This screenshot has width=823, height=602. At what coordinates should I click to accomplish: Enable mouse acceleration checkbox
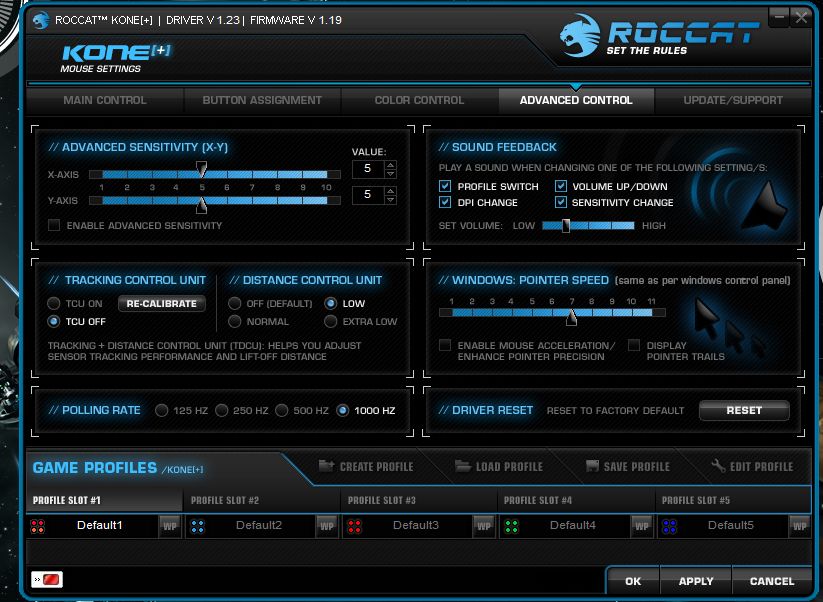(445, 345)
